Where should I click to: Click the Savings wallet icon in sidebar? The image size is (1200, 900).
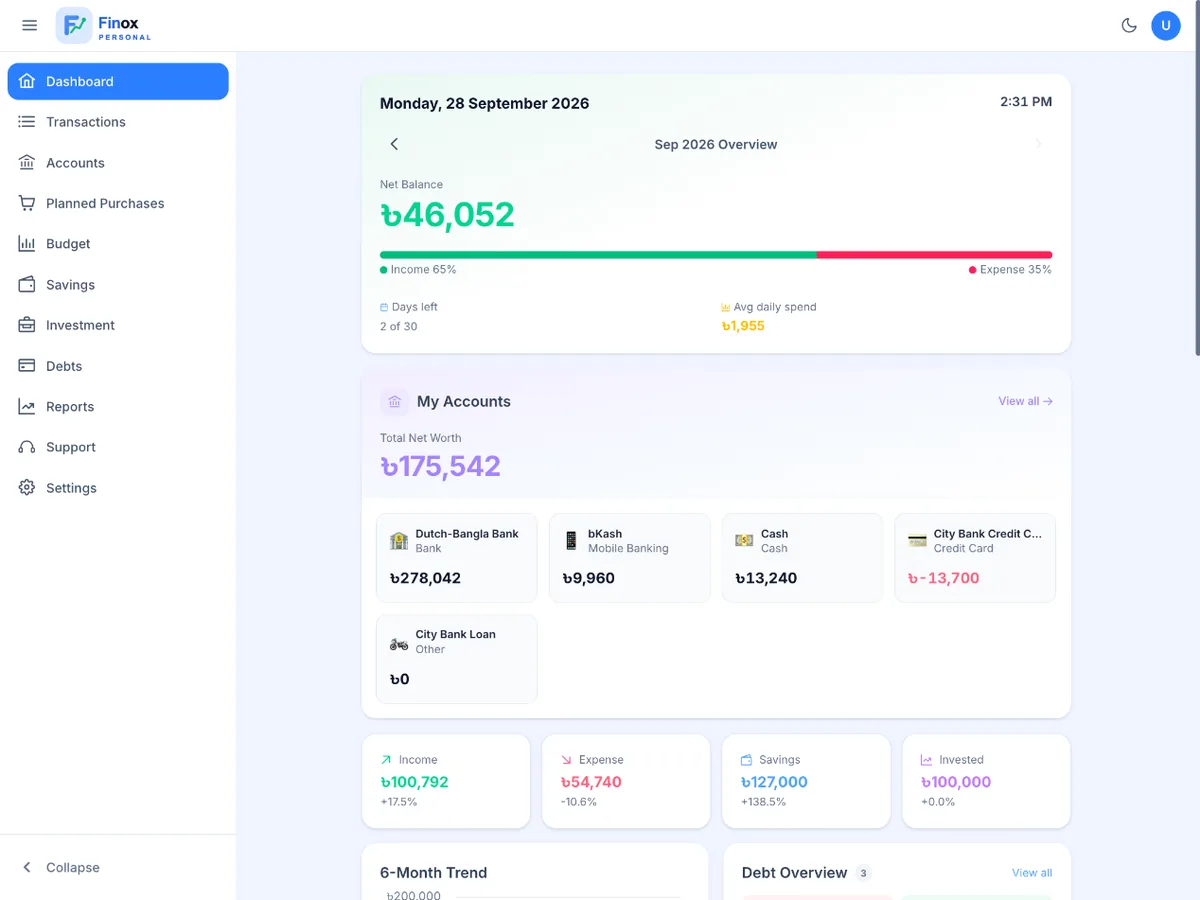(x=27, y=285)
